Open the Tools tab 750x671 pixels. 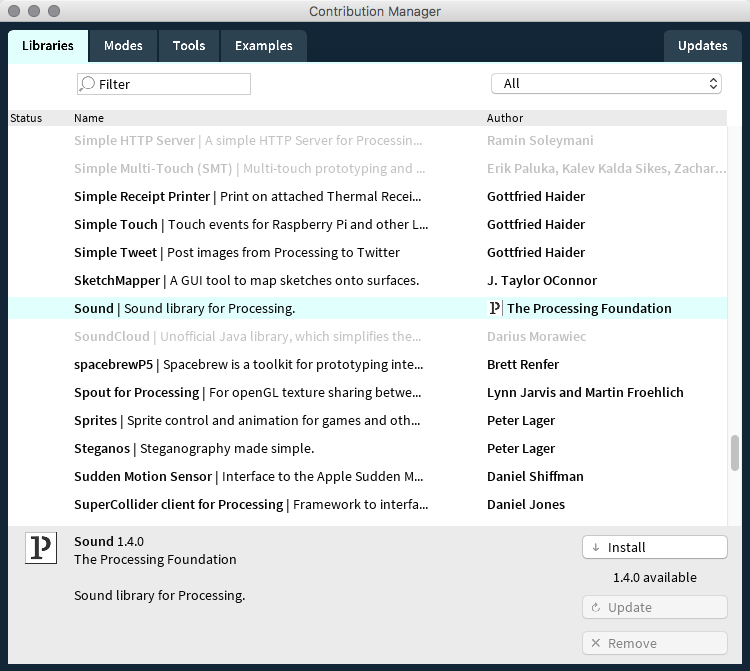pyautogui.click(x=189, y=45)
